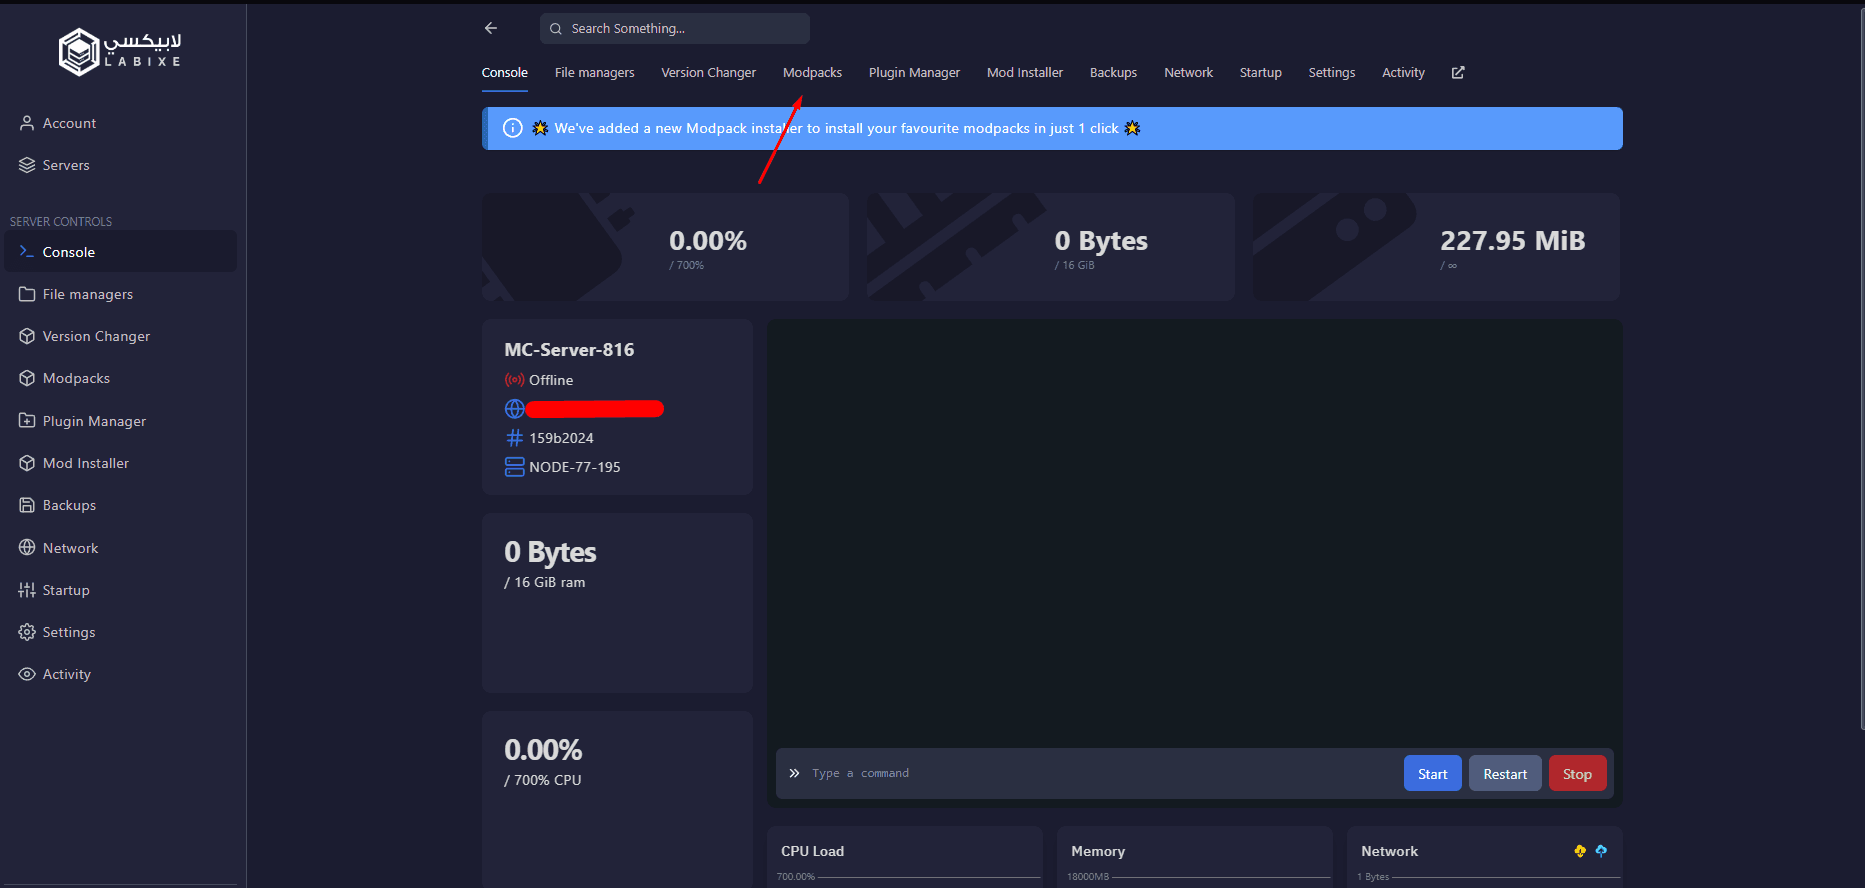Open the Backups tab

tap(1113, 73)
